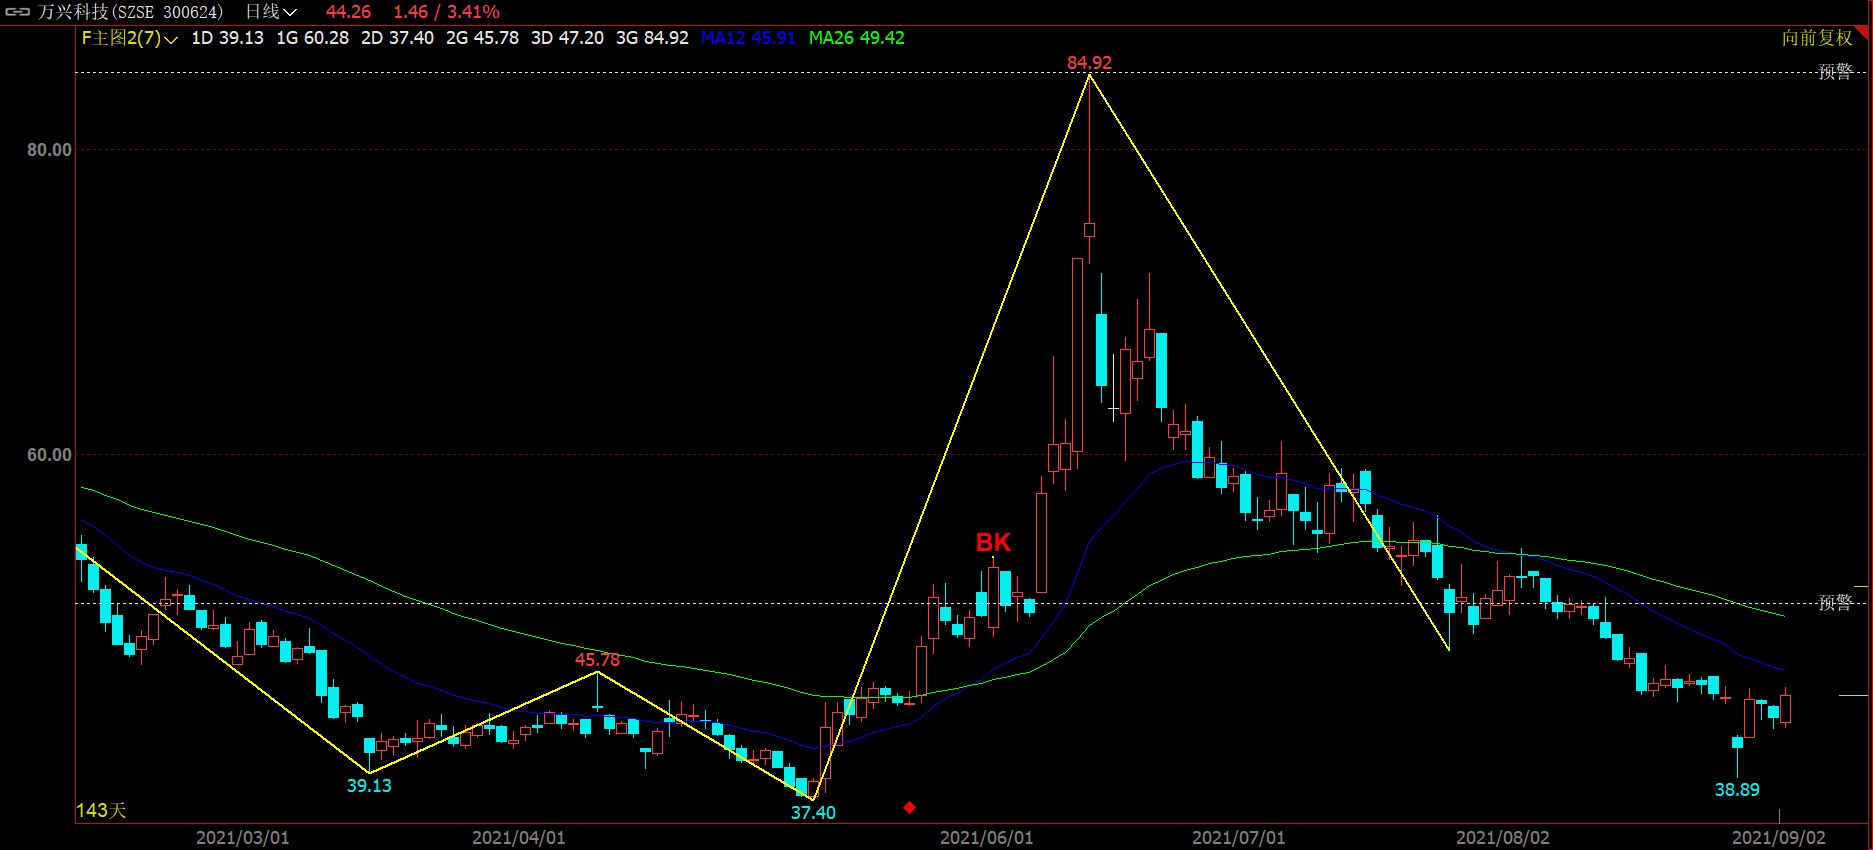Image resolution: width=1873 pixels, height=850 pixels.
Task: Open the 日线 period dropdown
Action: (x=271, y=12)
